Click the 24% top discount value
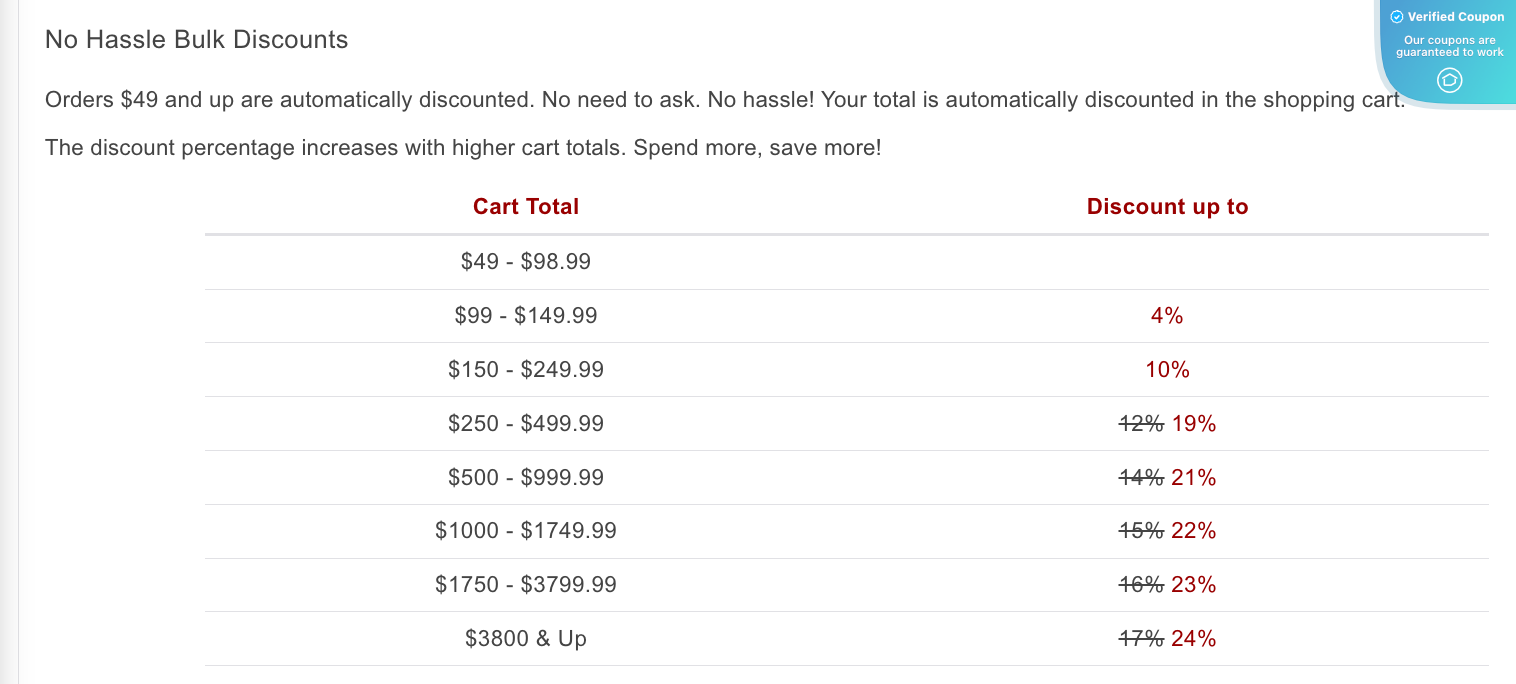Image resolution: width=1516 pixels, height=684 pixels. (x=1195, y=638)
